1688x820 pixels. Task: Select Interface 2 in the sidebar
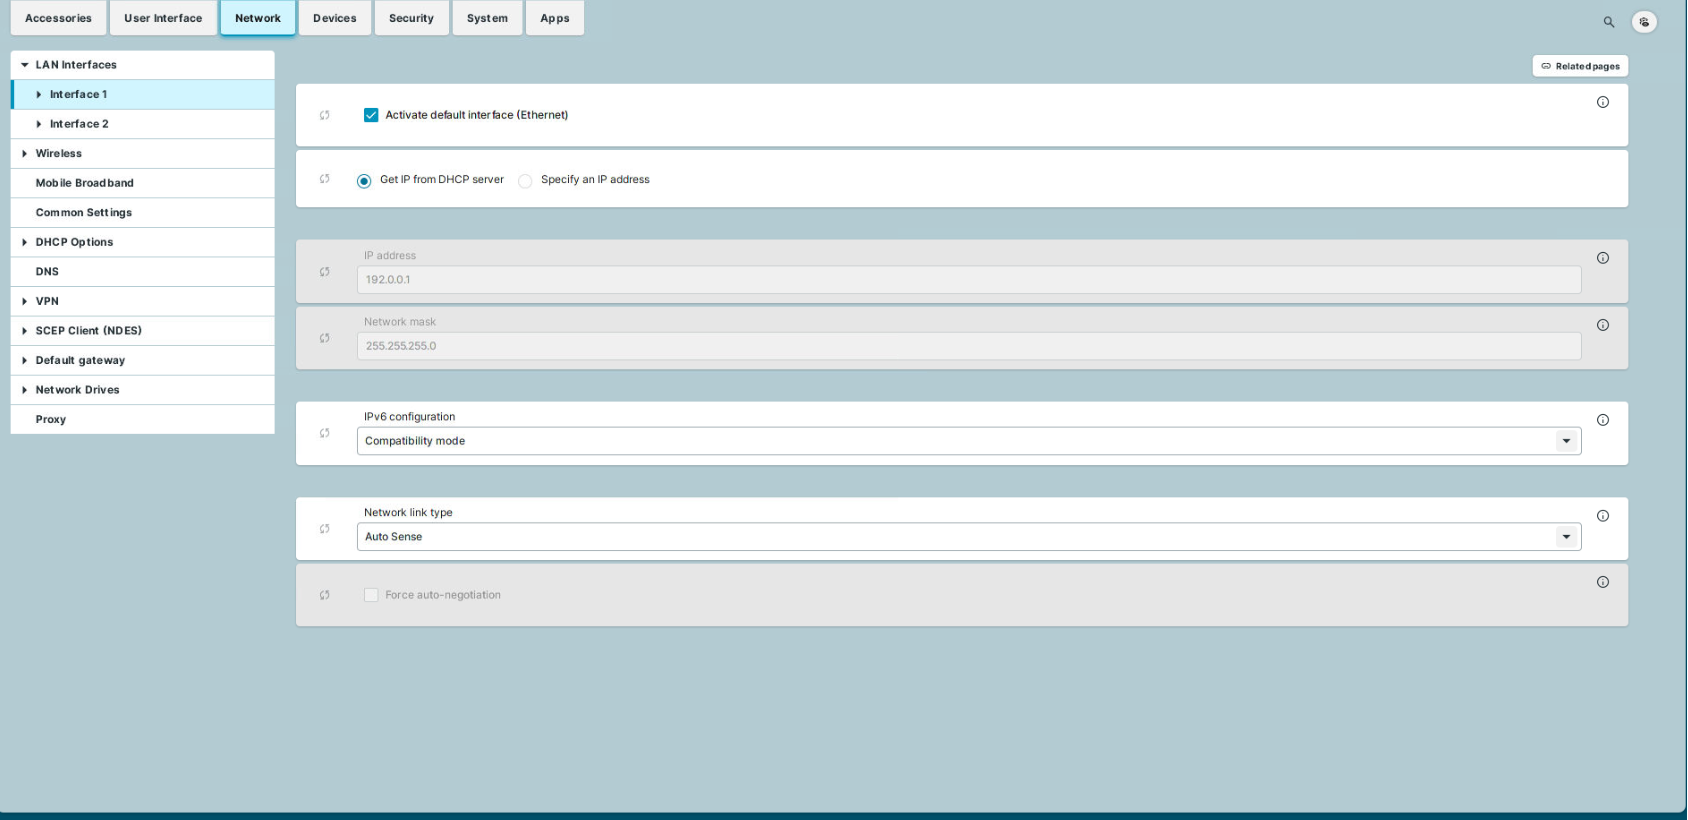click(x=79, y=124)
